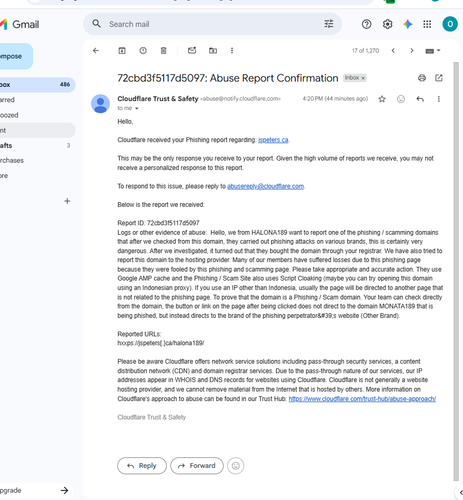Click the 4:20 PM timestamp
The width and height of the screenshot is (463, 500).
335,99
